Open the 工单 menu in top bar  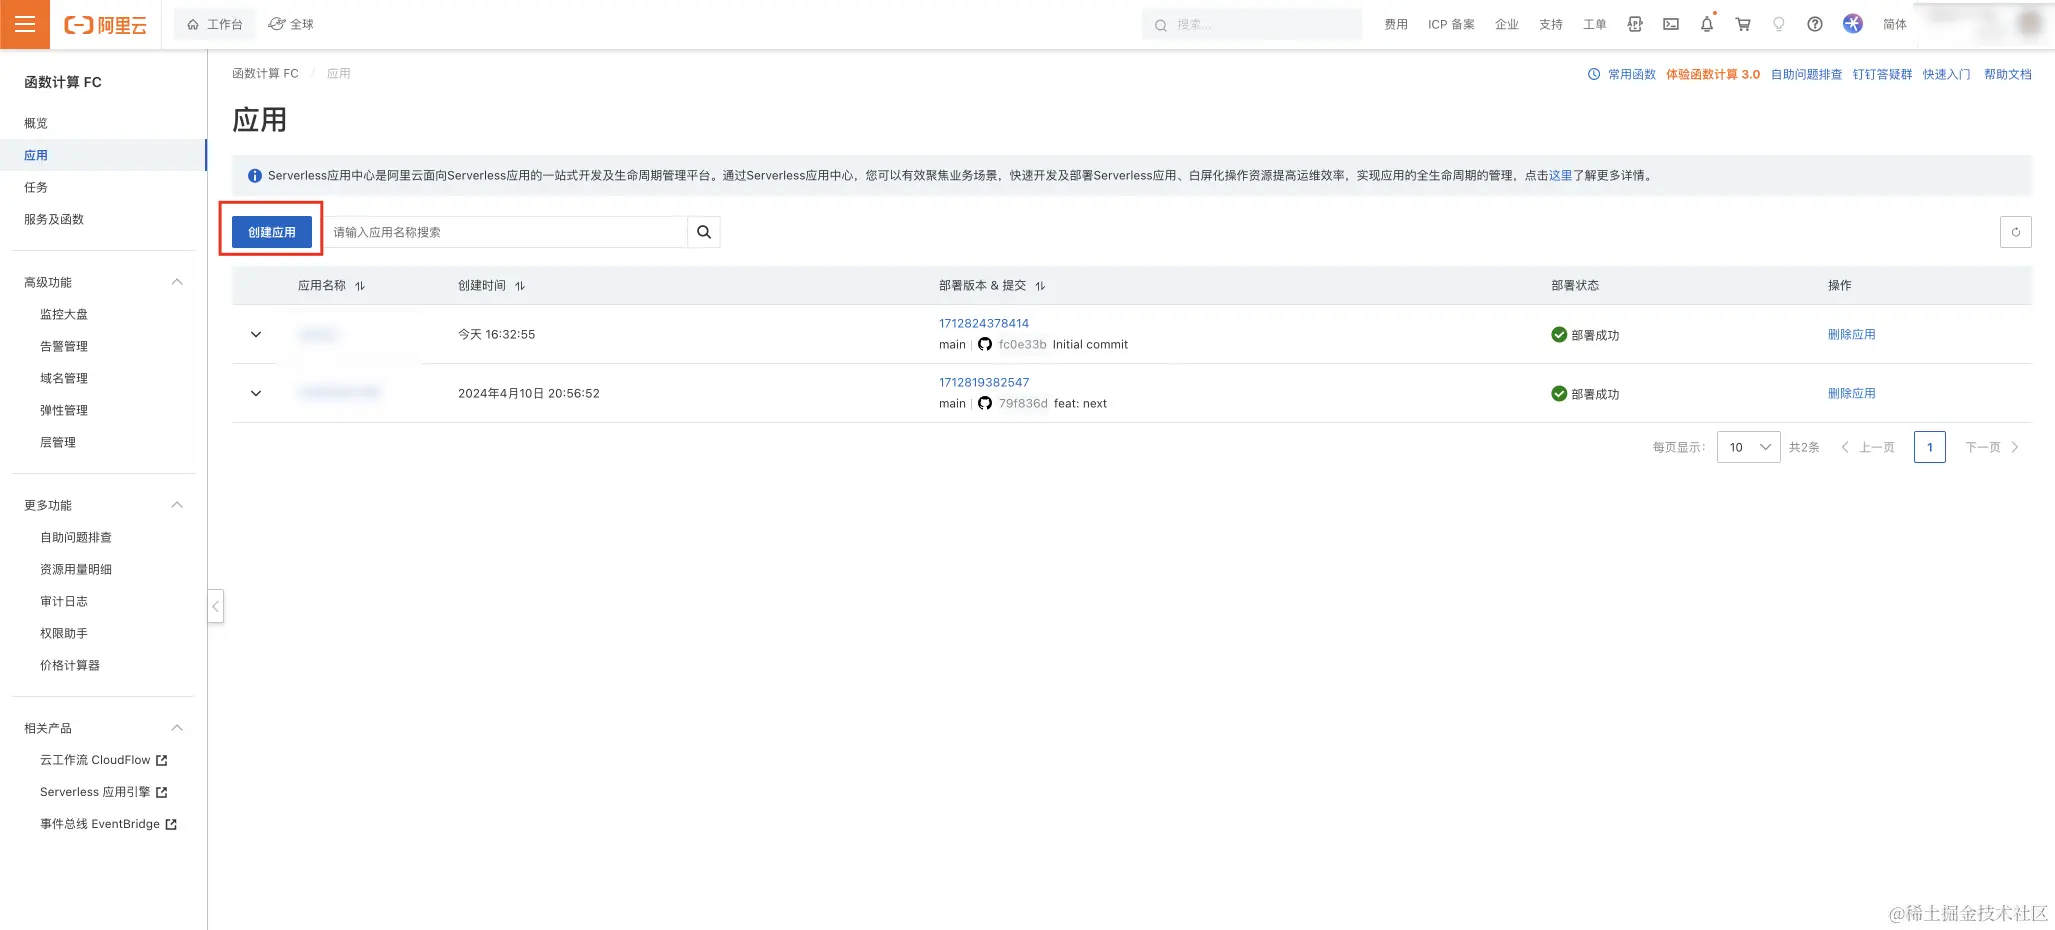point(1595,24)
